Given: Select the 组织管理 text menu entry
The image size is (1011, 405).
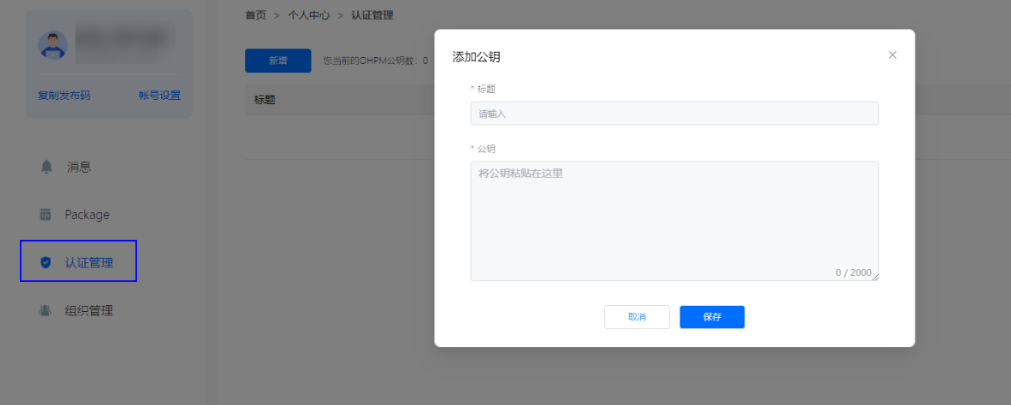Looking at the screenshot, I should coord(89,311).
